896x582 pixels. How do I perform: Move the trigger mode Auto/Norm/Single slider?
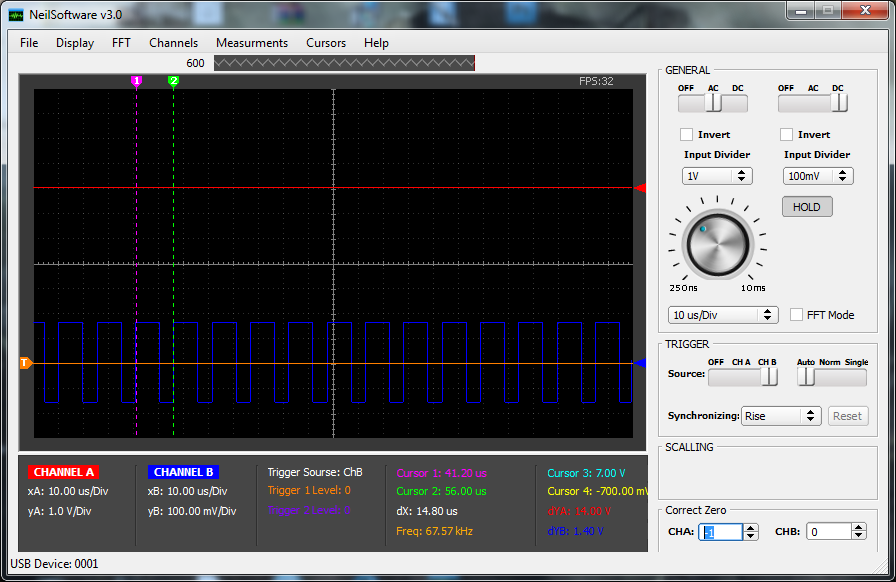[832, 377]
